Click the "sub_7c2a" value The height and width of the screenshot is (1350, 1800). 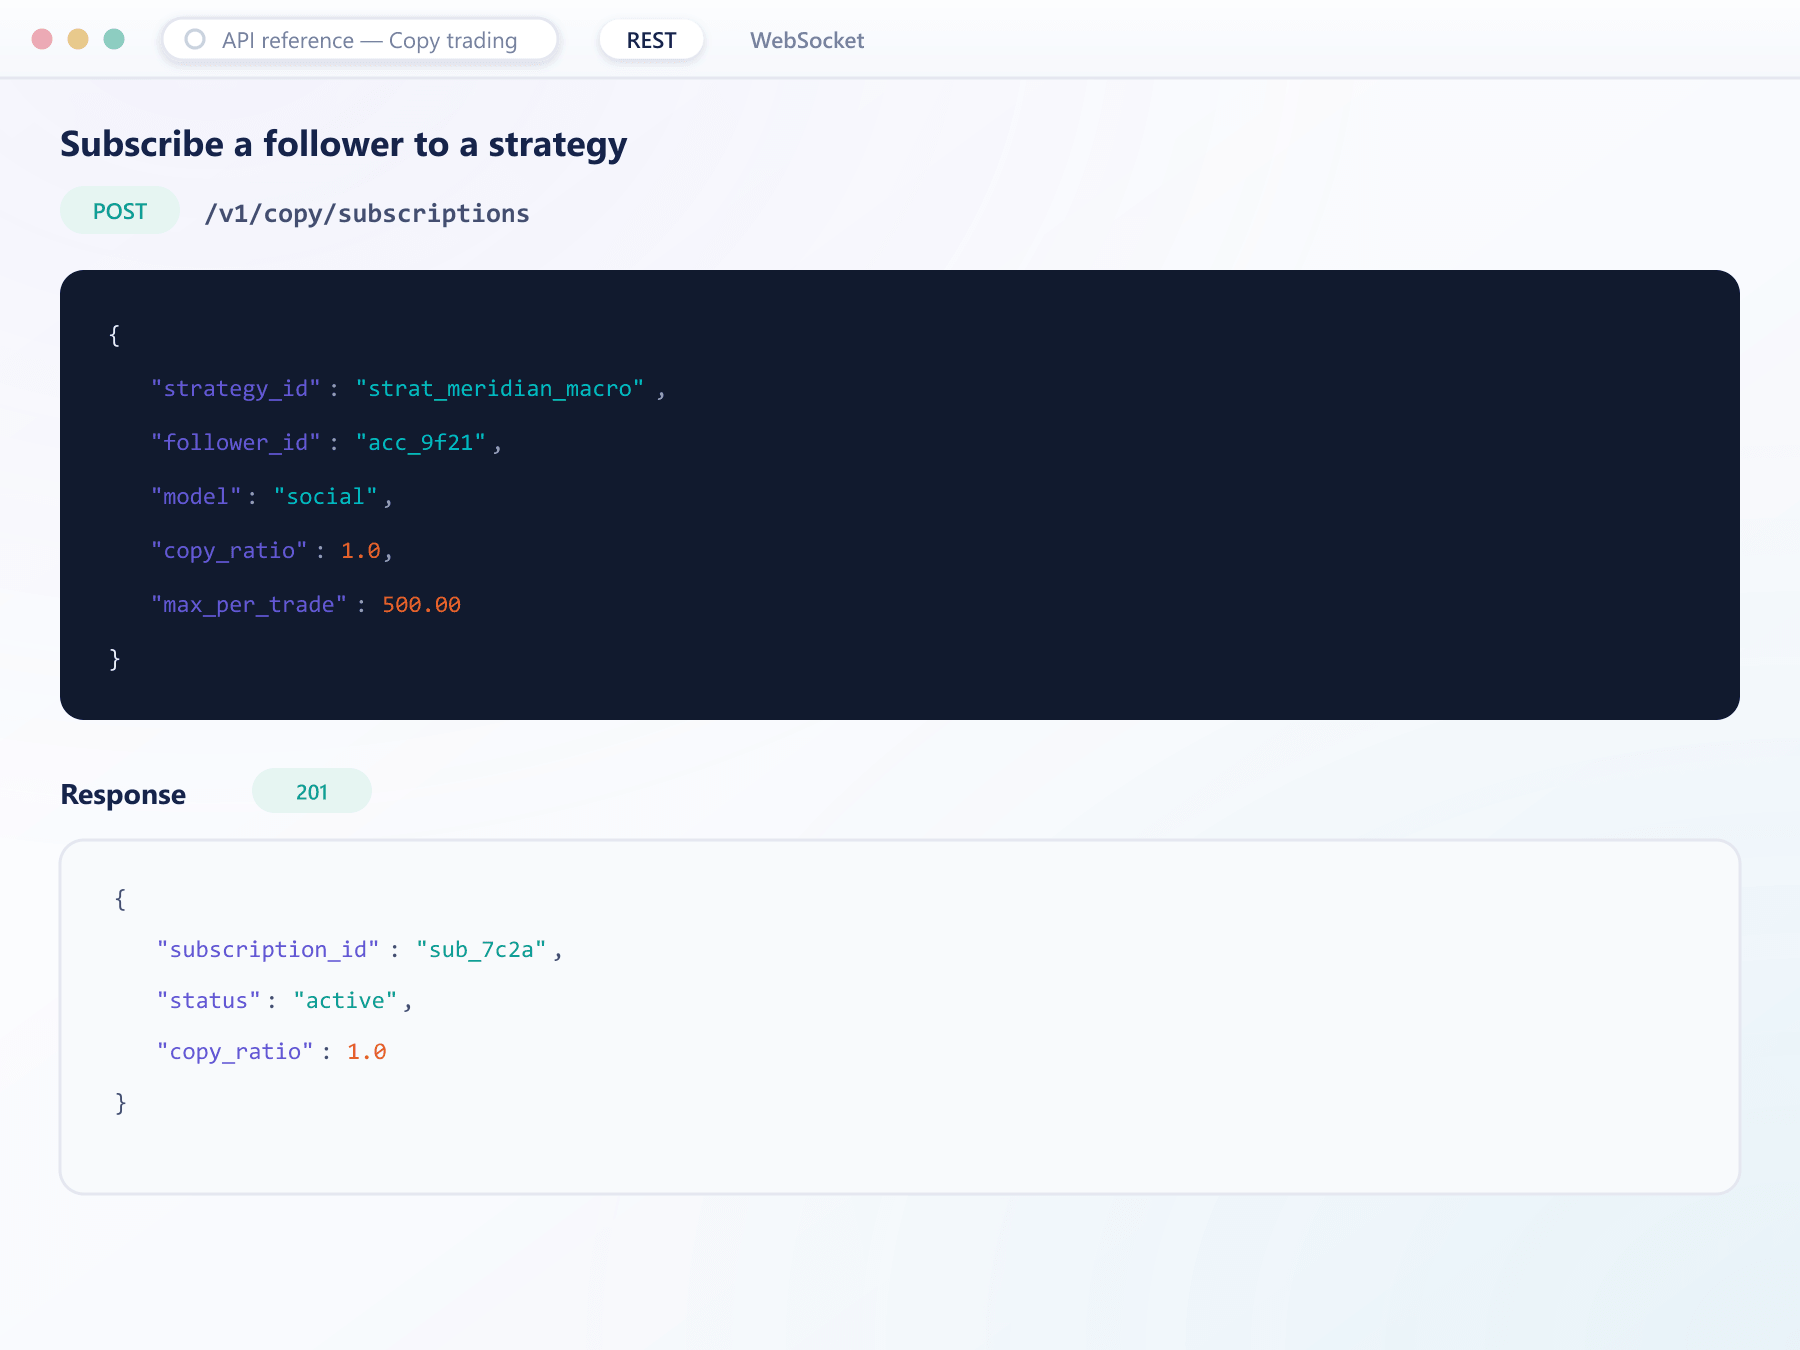482,949
